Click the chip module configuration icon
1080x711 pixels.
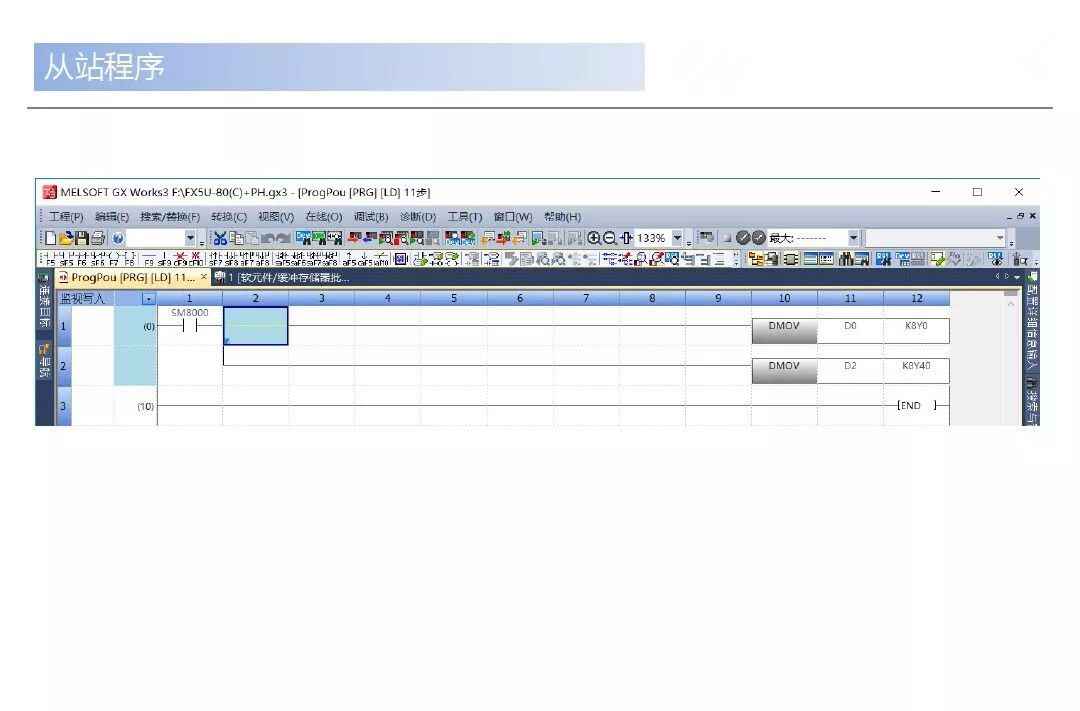point(791,258)
